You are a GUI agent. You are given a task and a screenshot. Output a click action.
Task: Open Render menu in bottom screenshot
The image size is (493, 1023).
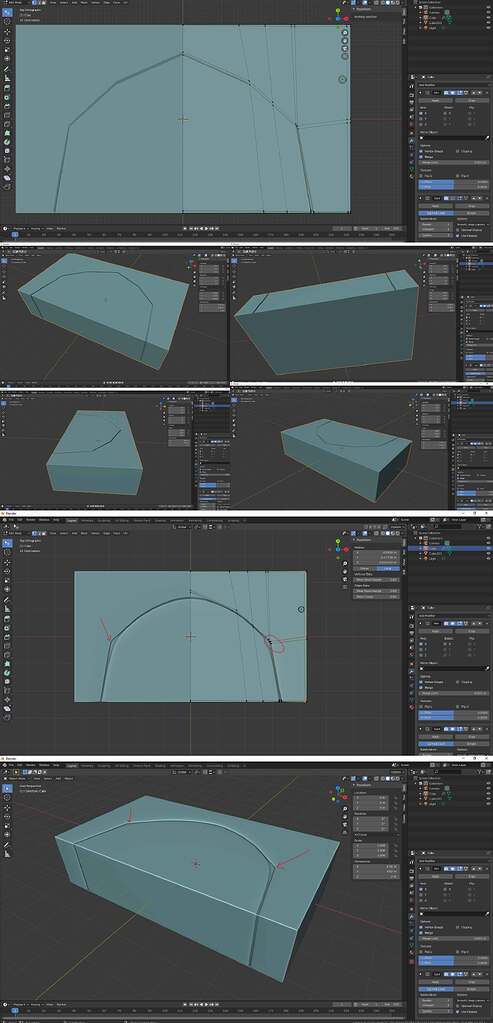[31, 765]
